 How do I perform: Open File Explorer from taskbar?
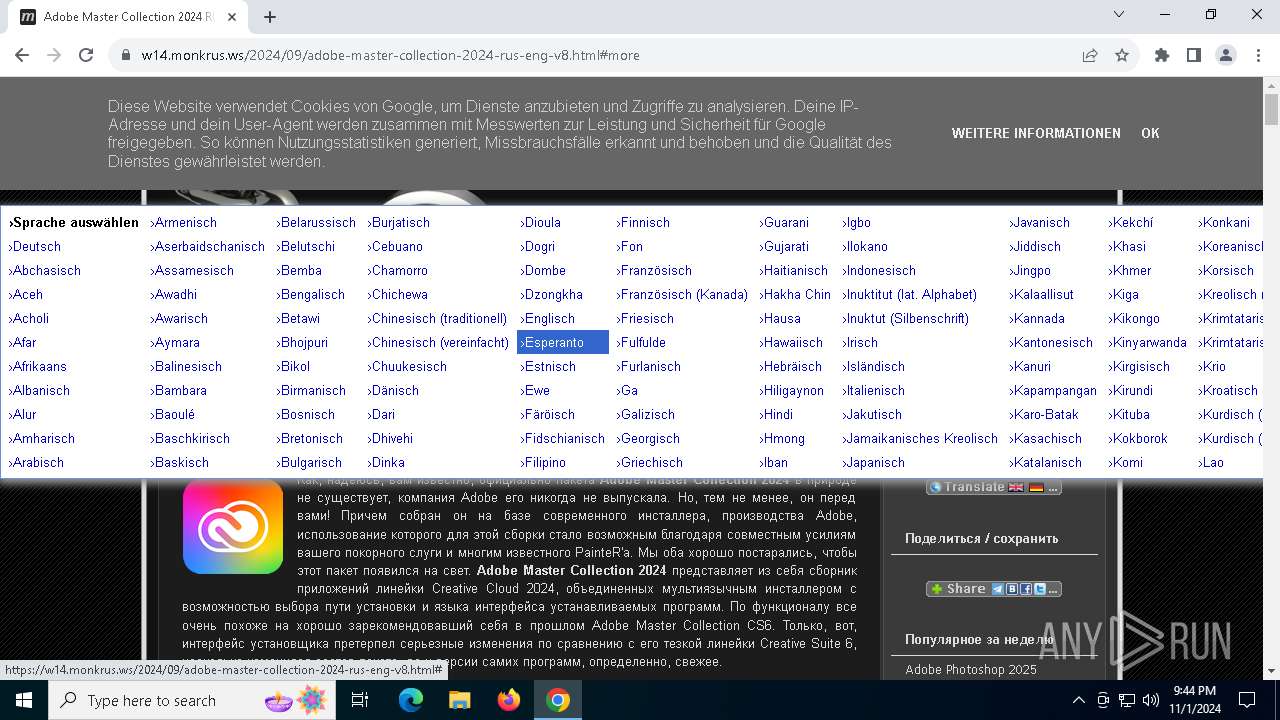[x=460, y=700]
